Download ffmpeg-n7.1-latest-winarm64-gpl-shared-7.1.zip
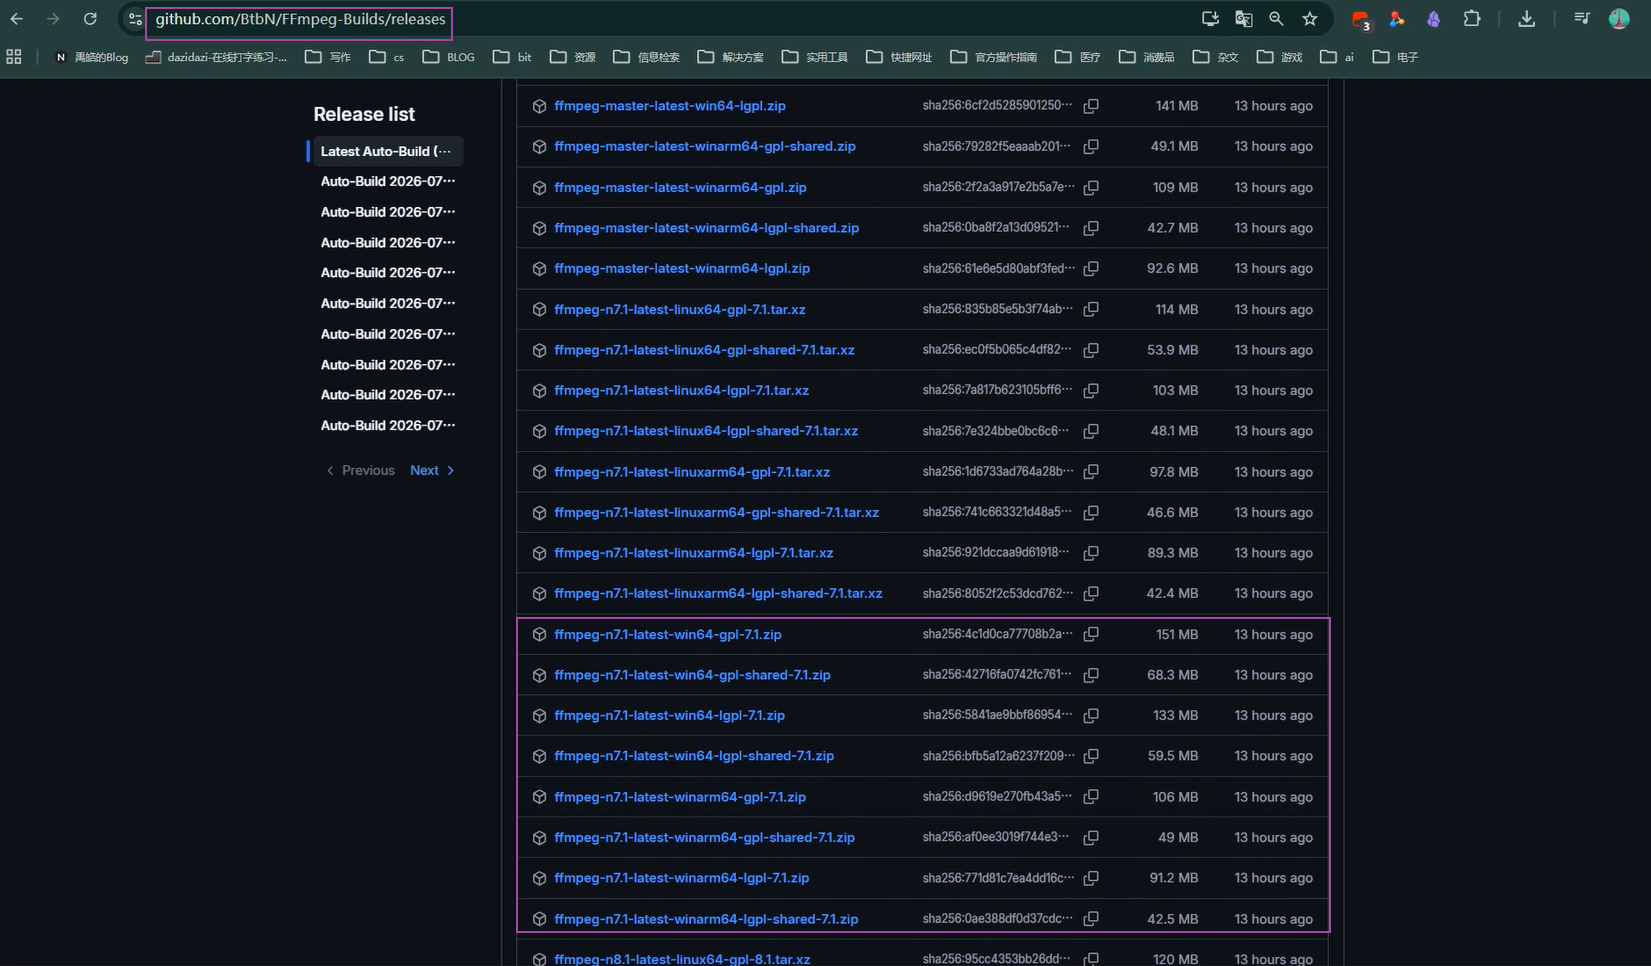 704,837
